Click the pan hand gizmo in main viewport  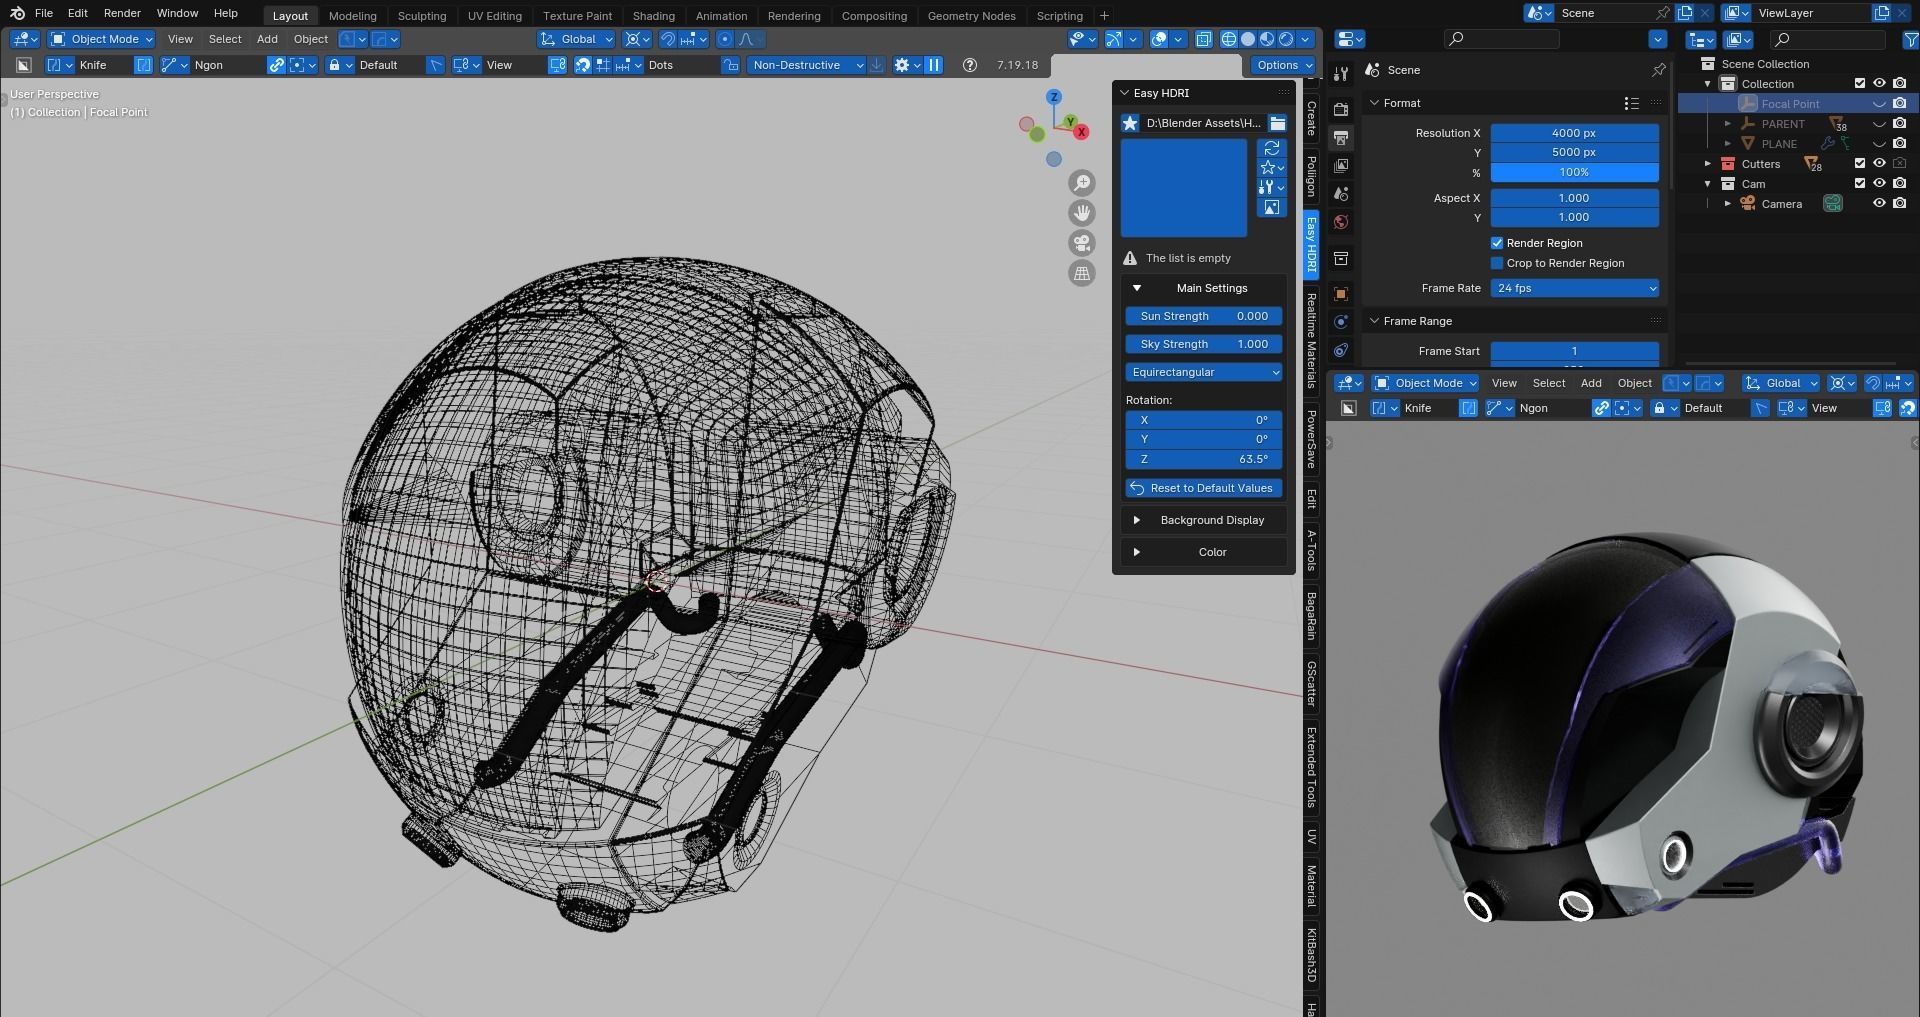coord(1081,213)
